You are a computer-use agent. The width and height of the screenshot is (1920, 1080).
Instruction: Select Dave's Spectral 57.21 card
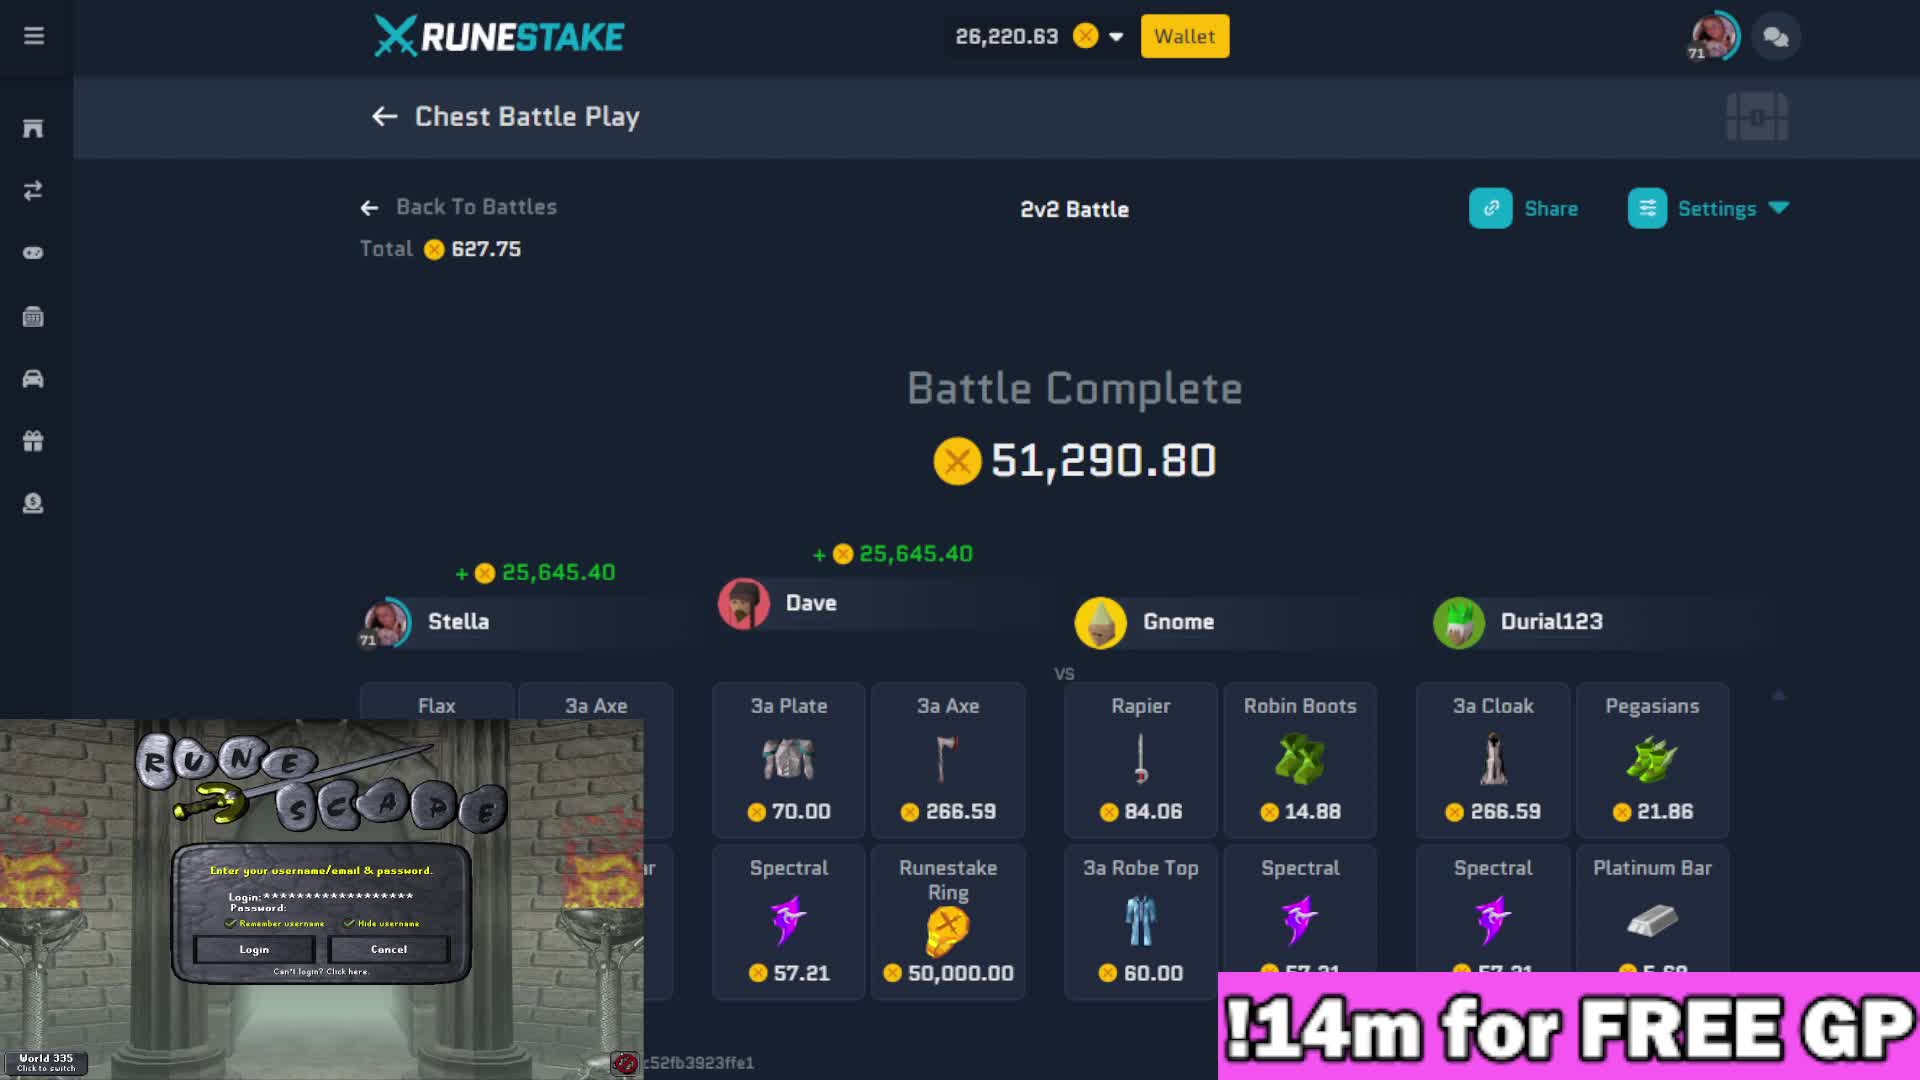[788, 922]
